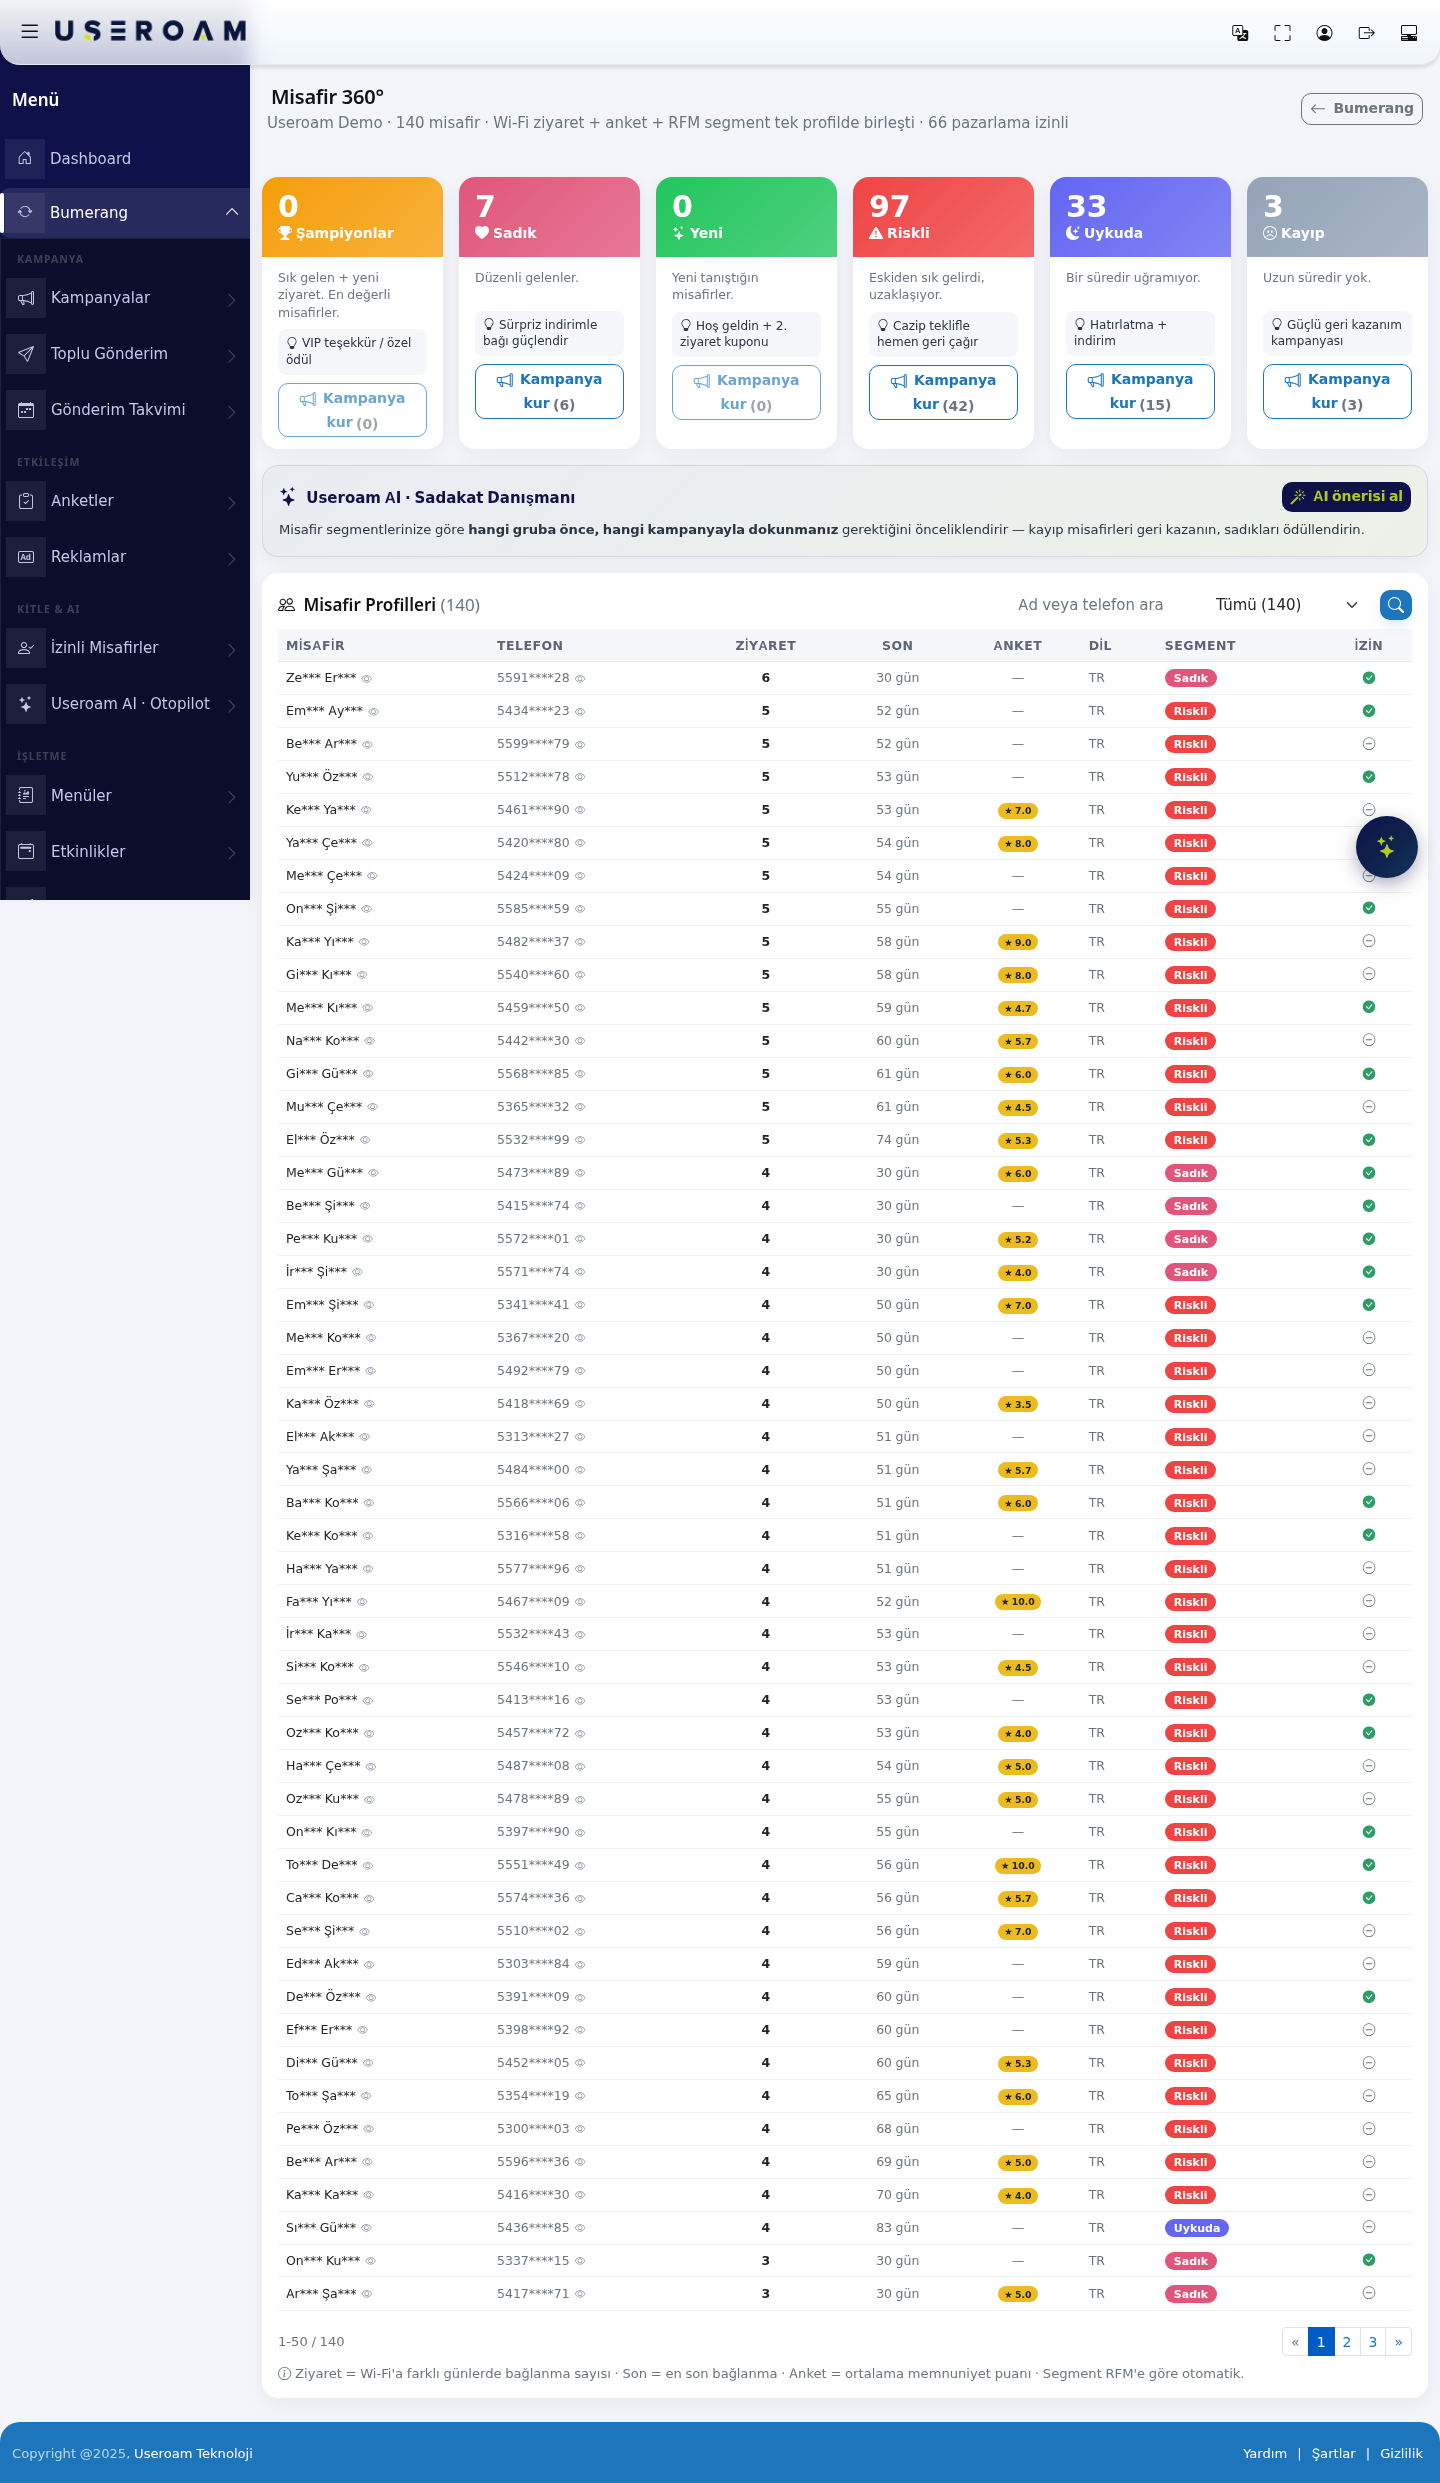Click Kampanya kur (42) for Riskli
Viewport: 1440px width, 2483px height.
[x=943, y=392]
